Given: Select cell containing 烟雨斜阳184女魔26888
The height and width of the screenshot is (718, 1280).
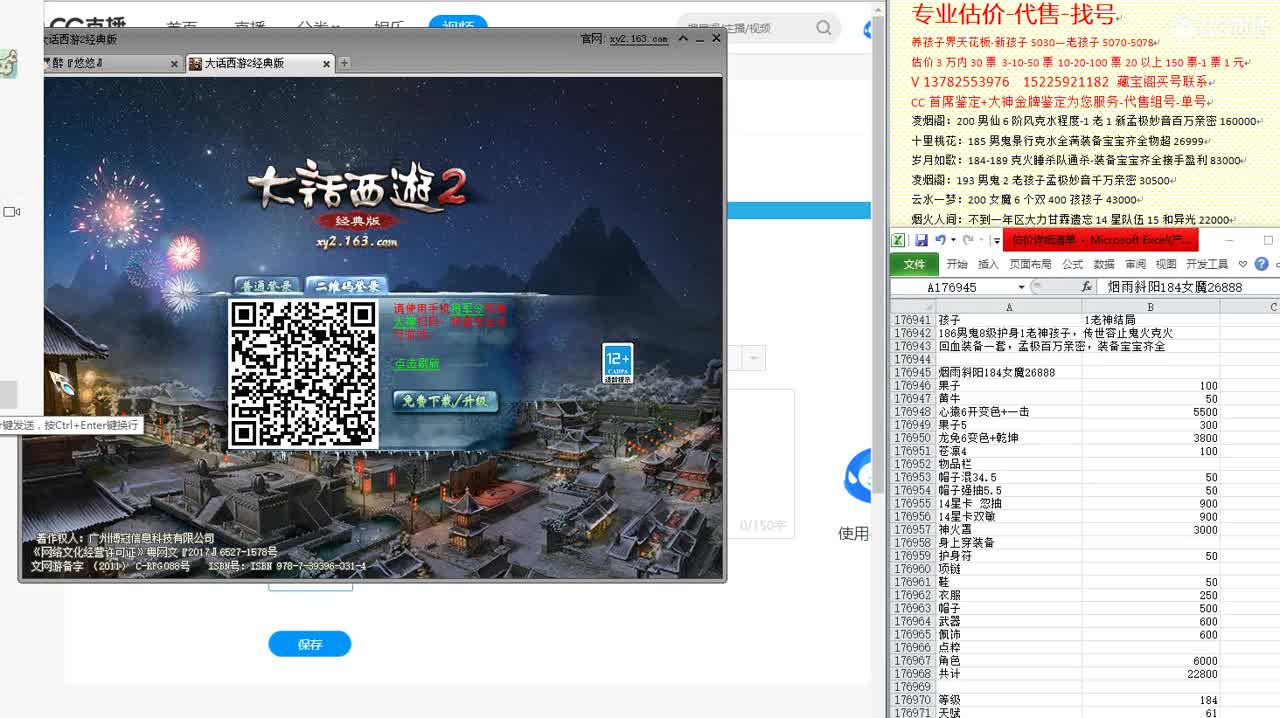Looking at the screenshot, I should (1008, 373).
